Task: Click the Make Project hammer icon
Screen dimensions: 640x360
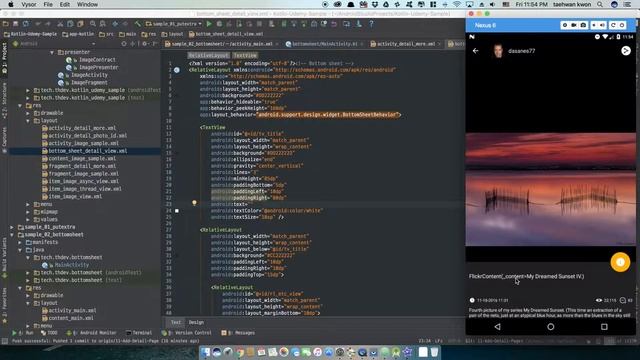Action: (x=138, y=24)
